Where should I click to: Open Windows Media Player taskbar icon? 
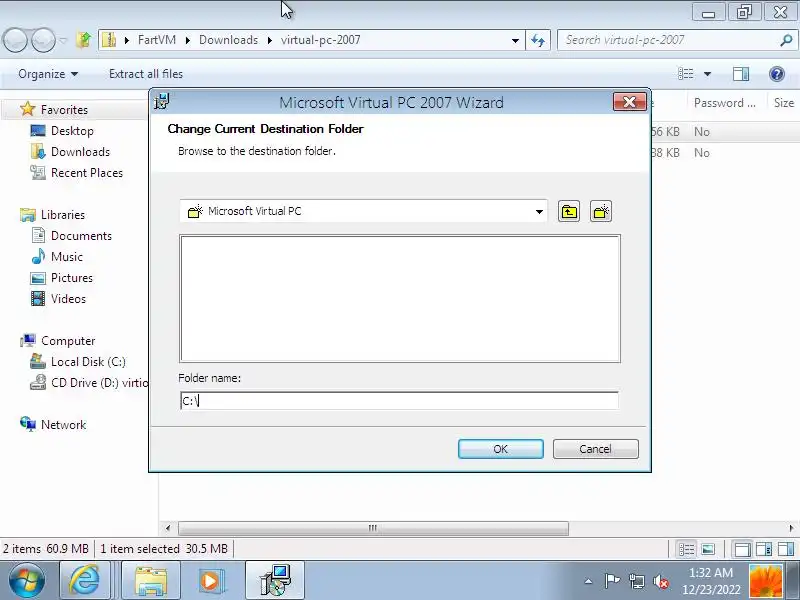[x=210, y=581]
